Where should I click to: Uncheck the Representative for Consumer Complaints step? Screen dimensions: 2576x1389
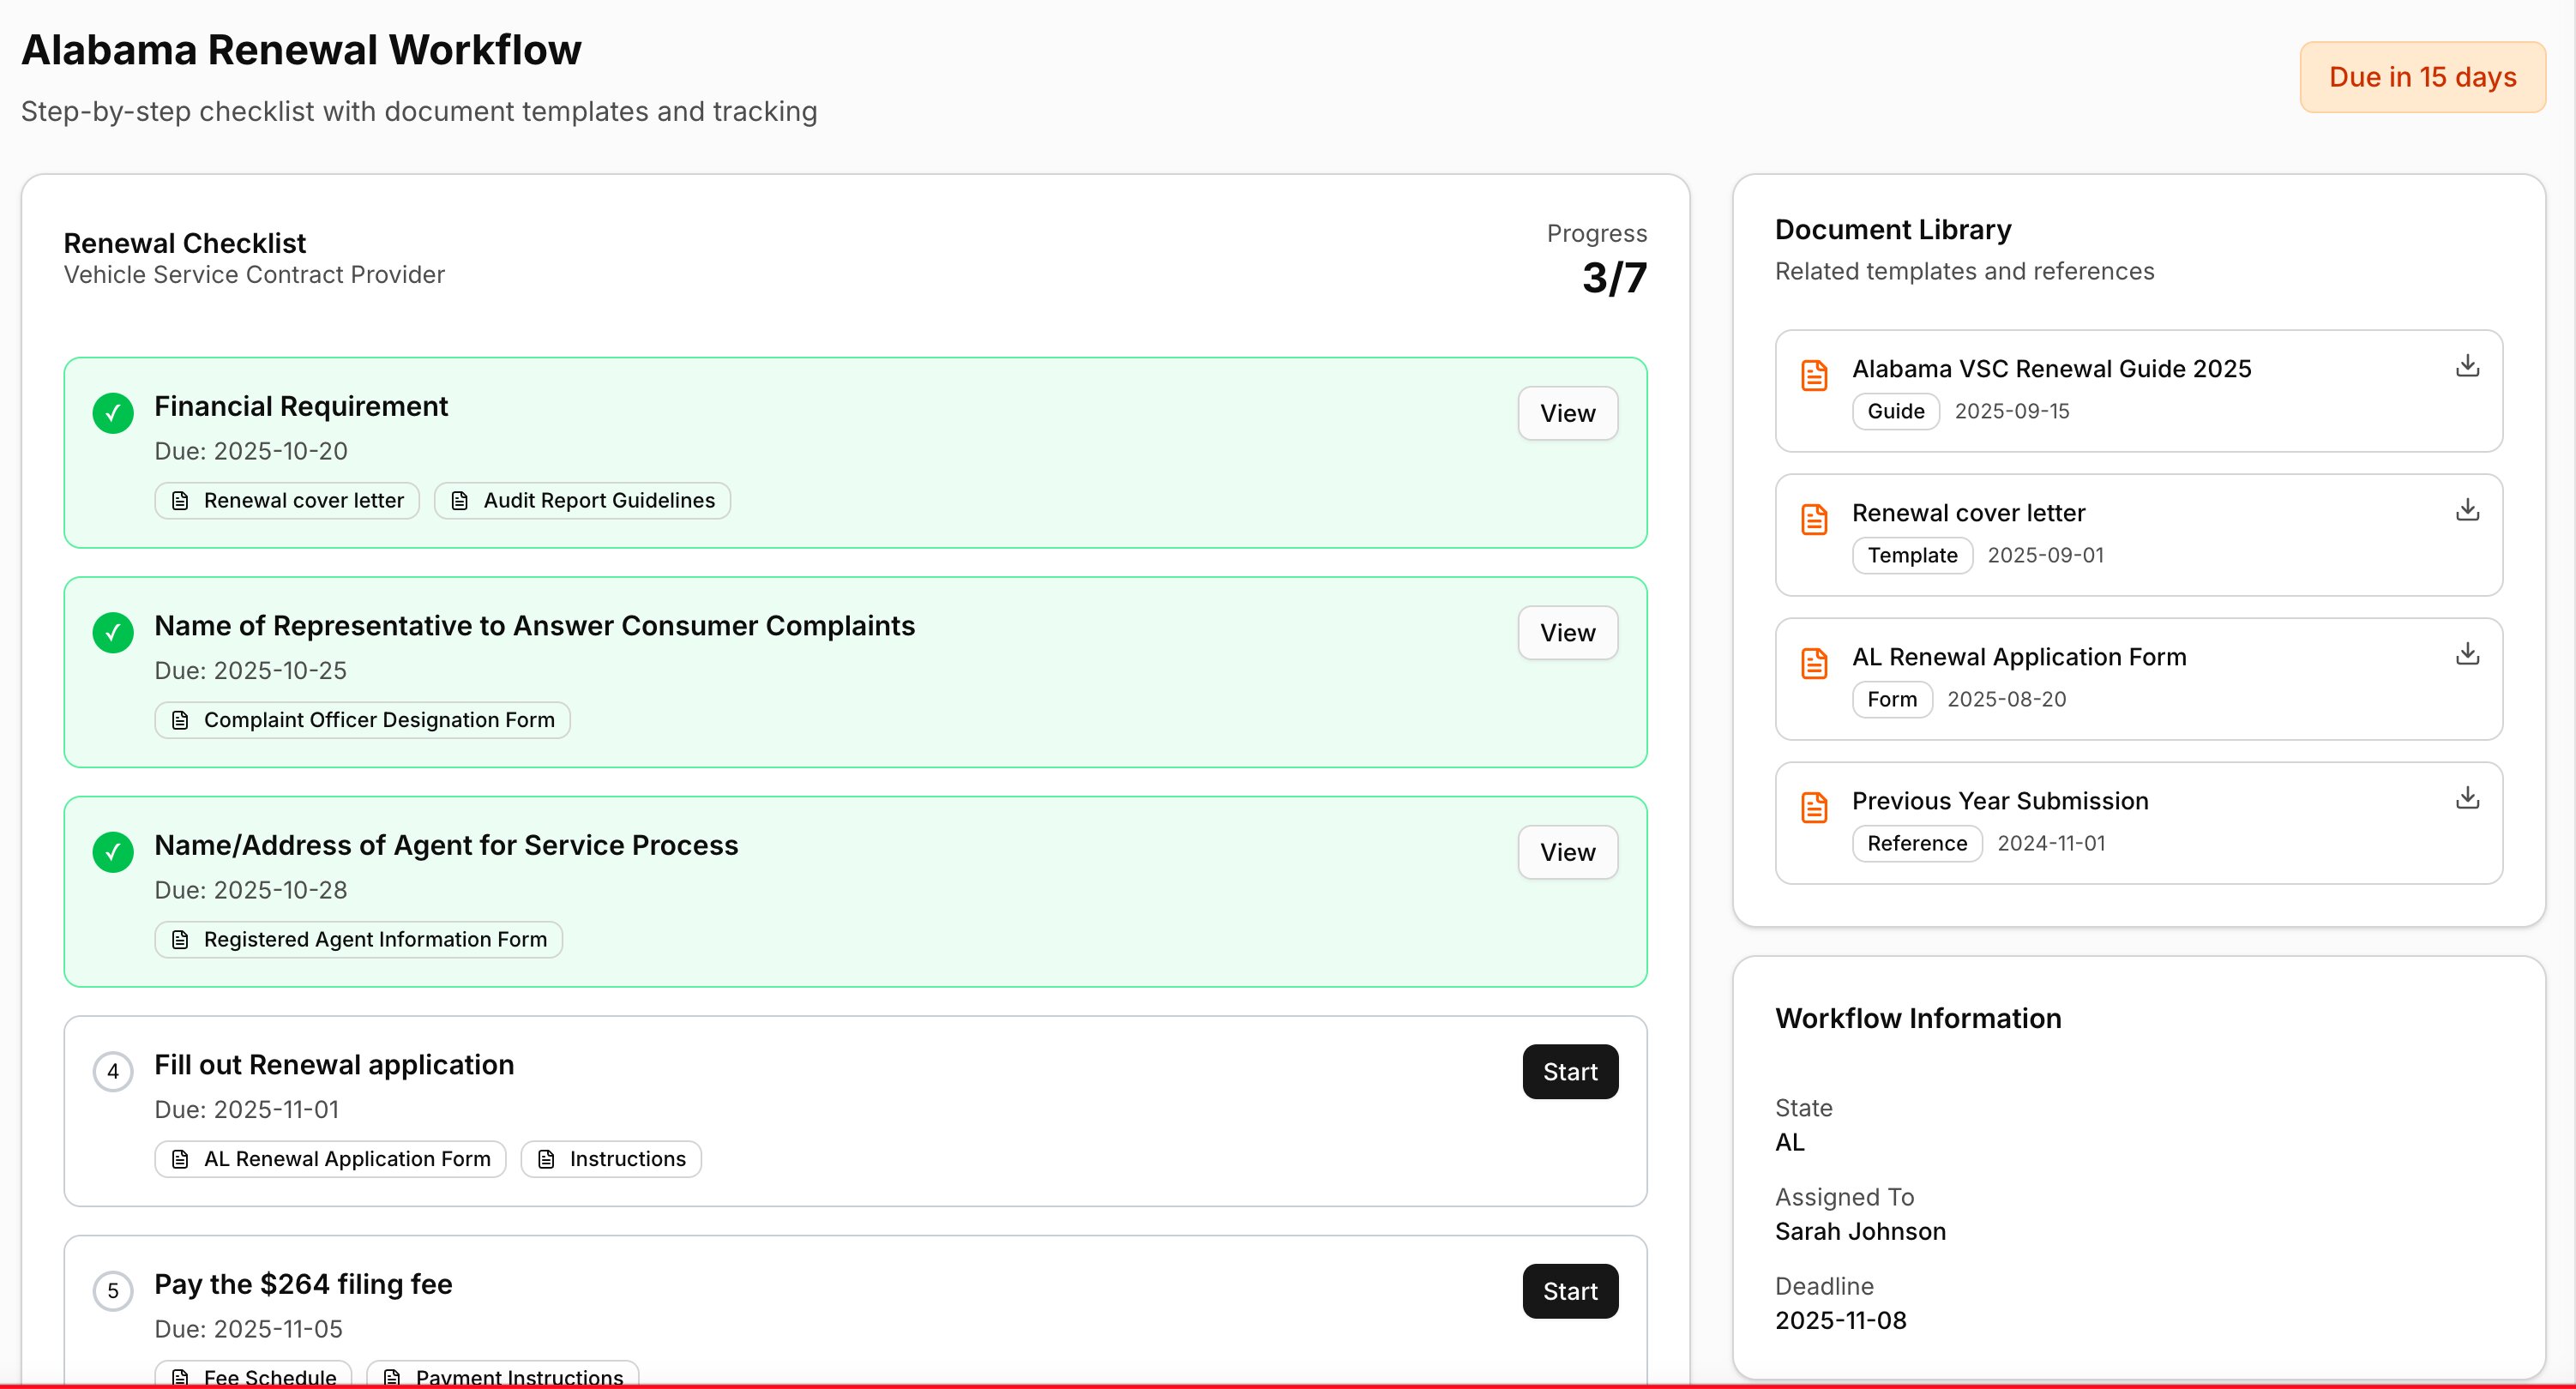pos(112,632)
